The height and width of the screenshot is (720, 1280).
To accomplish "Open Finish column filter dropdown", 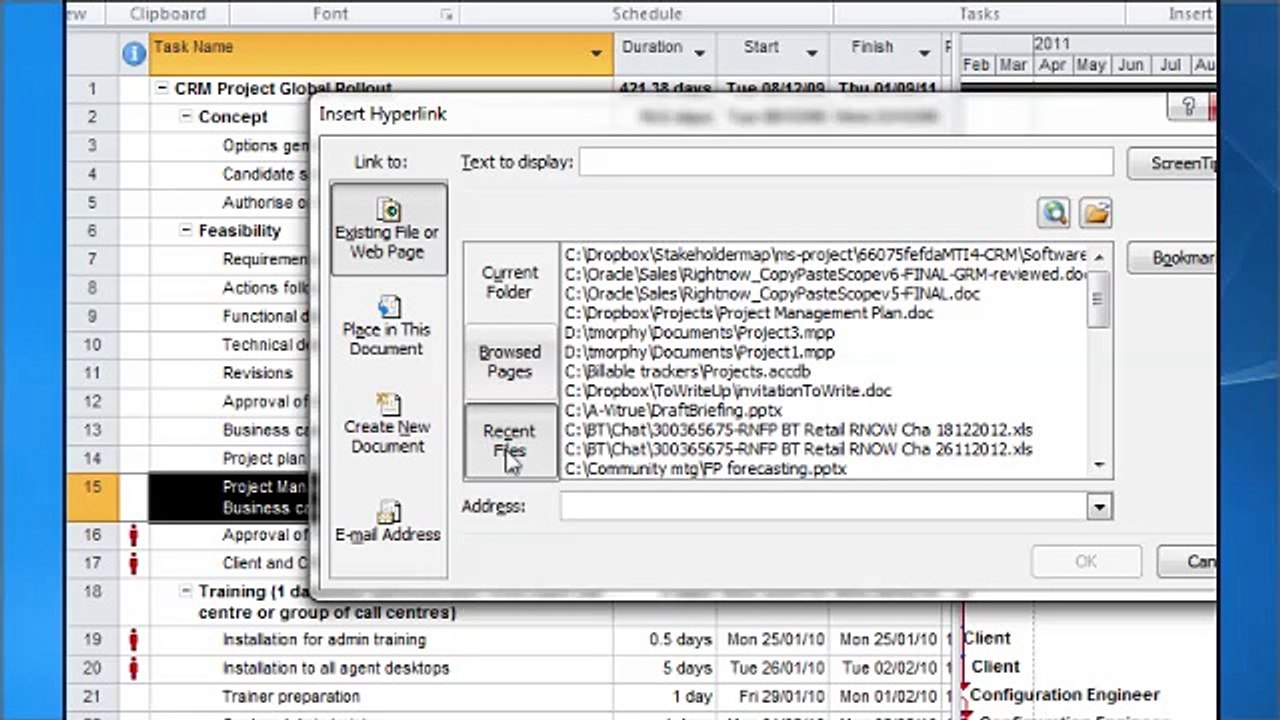I will 926,53.
